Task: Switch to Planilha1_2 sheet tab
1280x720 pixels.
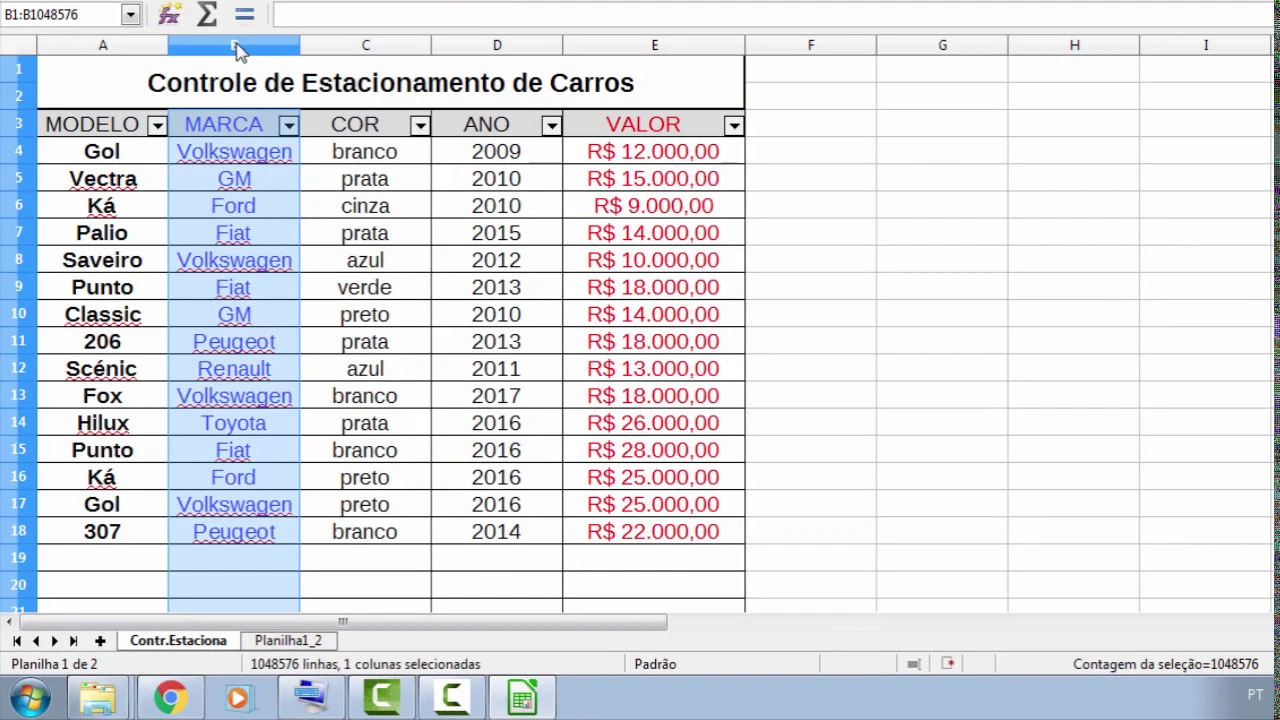Action: [288, 640]
